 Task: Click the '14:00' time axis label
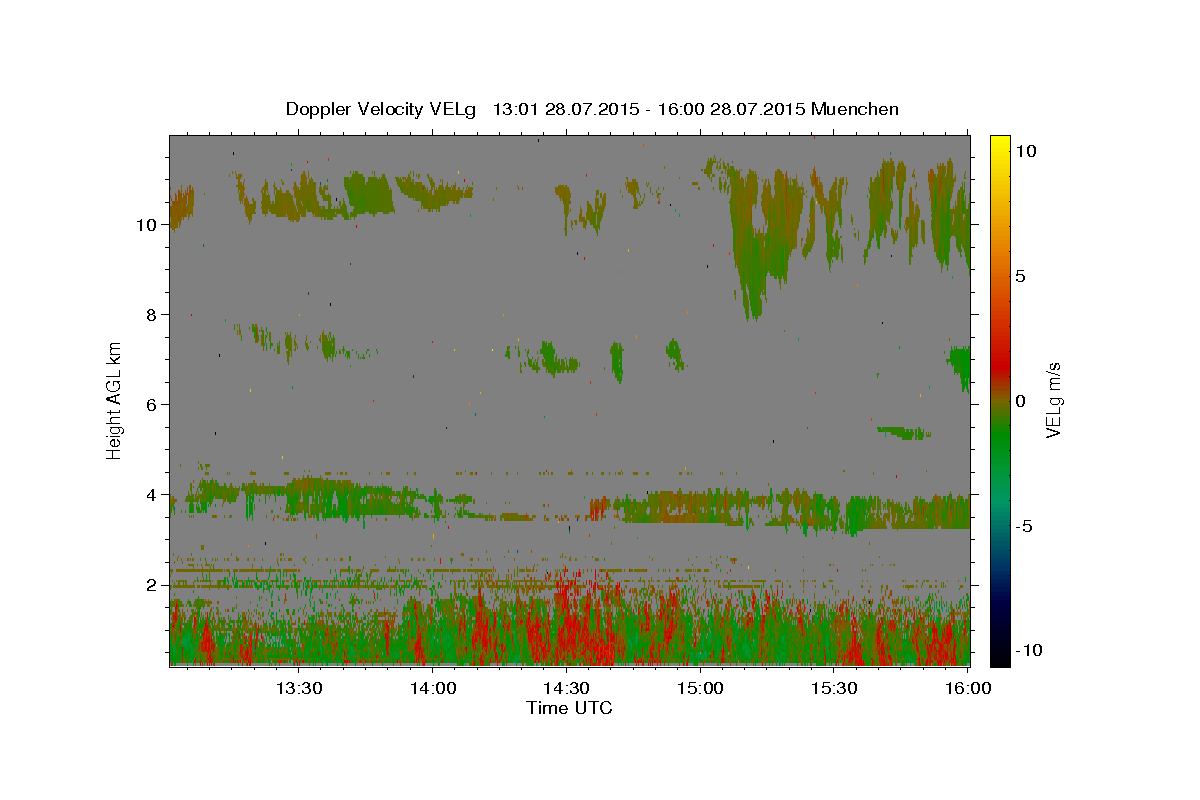coord(433,688)
